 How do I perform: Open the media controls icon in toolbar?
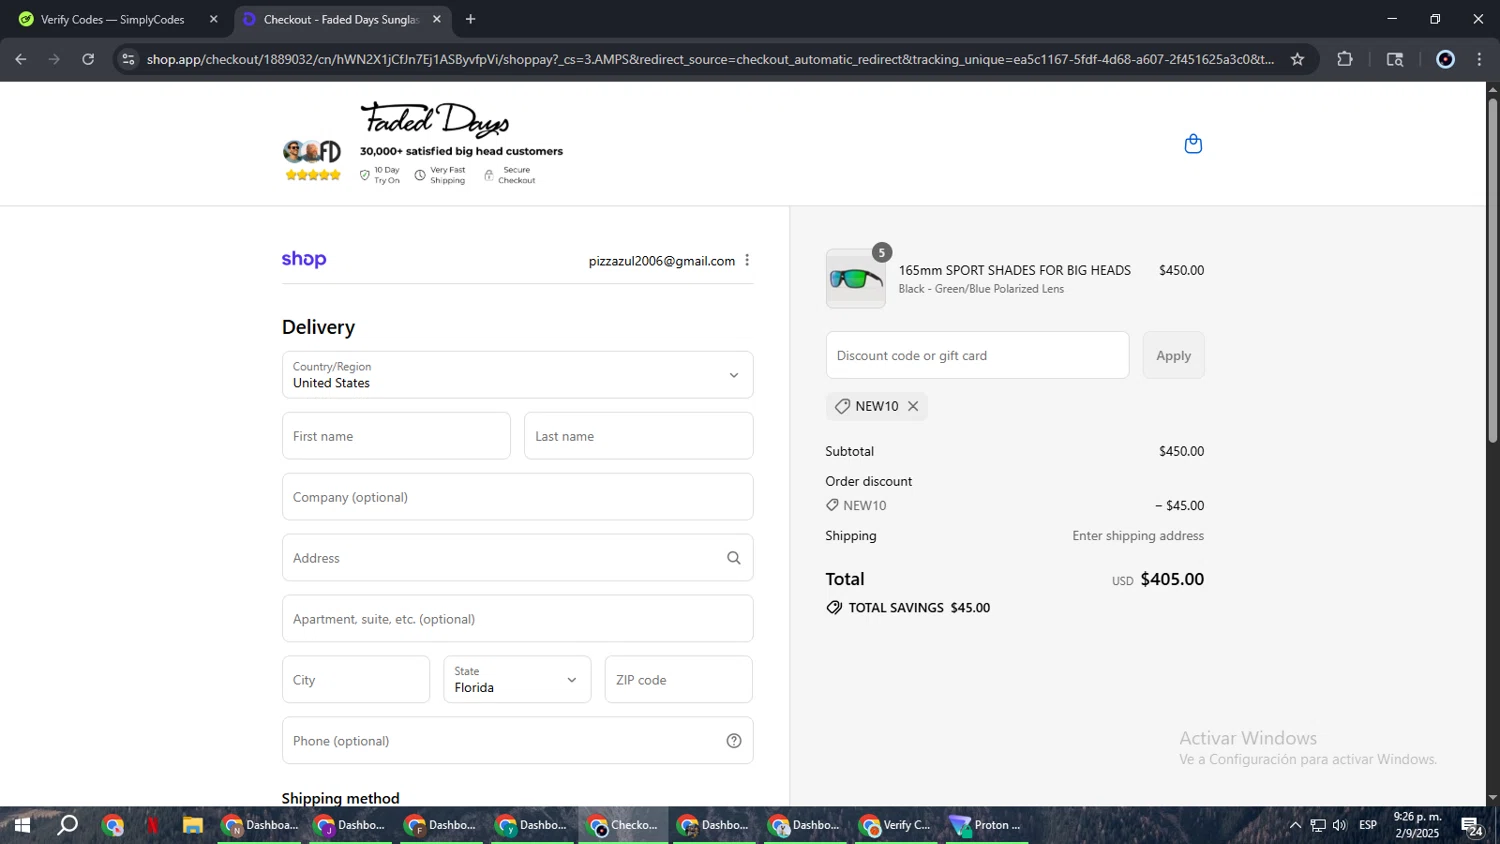(1395, 59)
